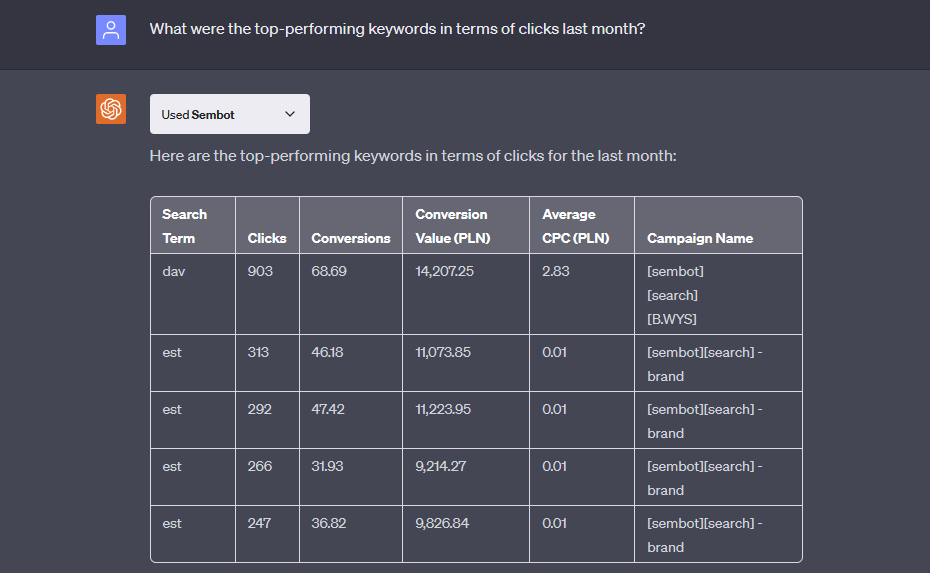The height and width of the screenshot is (573, 930).
Task: Open the Used Sembot plugin box
Action: tap(230, 114)
